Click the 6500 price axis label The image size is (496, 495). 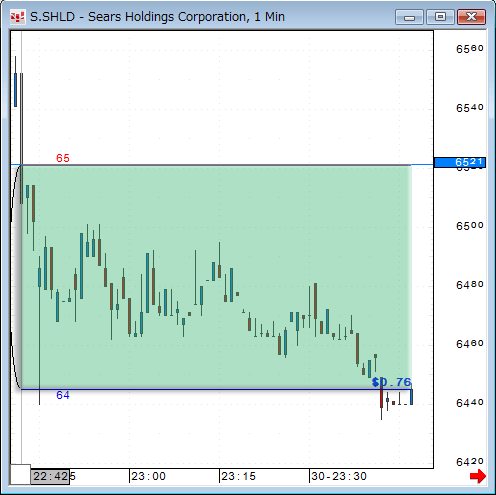(x=470, y=226)
